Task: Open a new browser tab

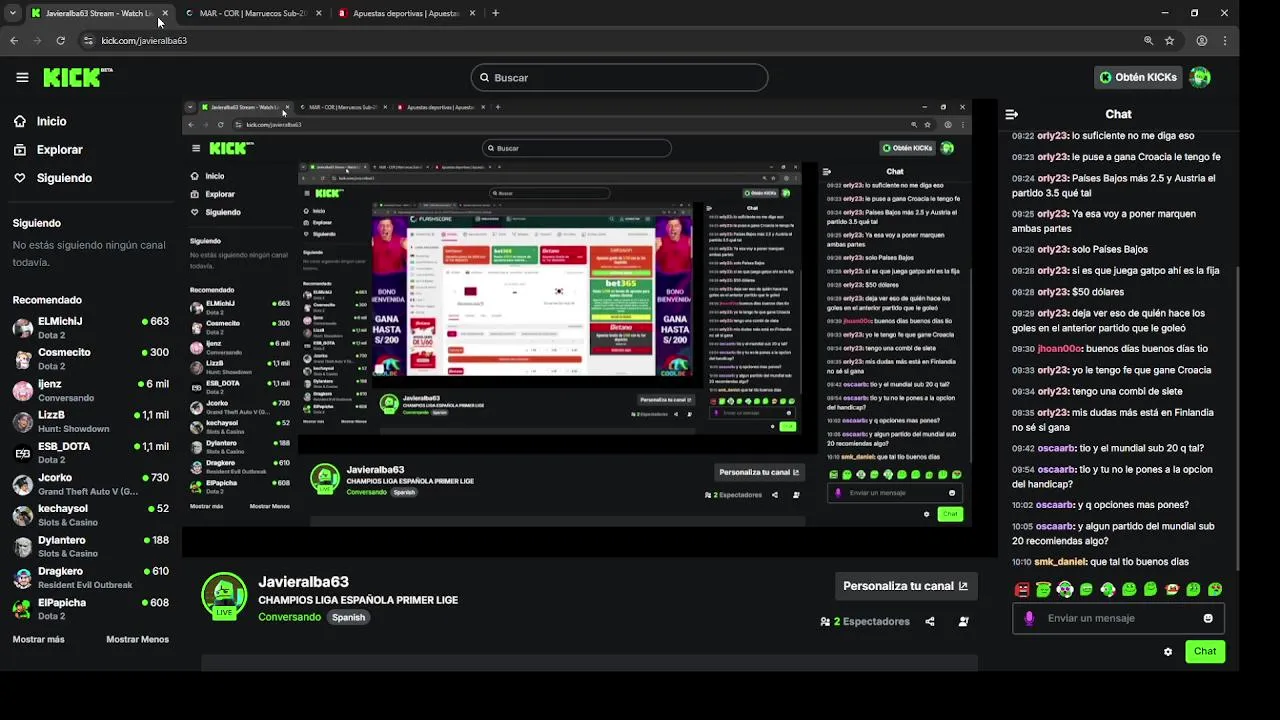Action: (495, 13)
